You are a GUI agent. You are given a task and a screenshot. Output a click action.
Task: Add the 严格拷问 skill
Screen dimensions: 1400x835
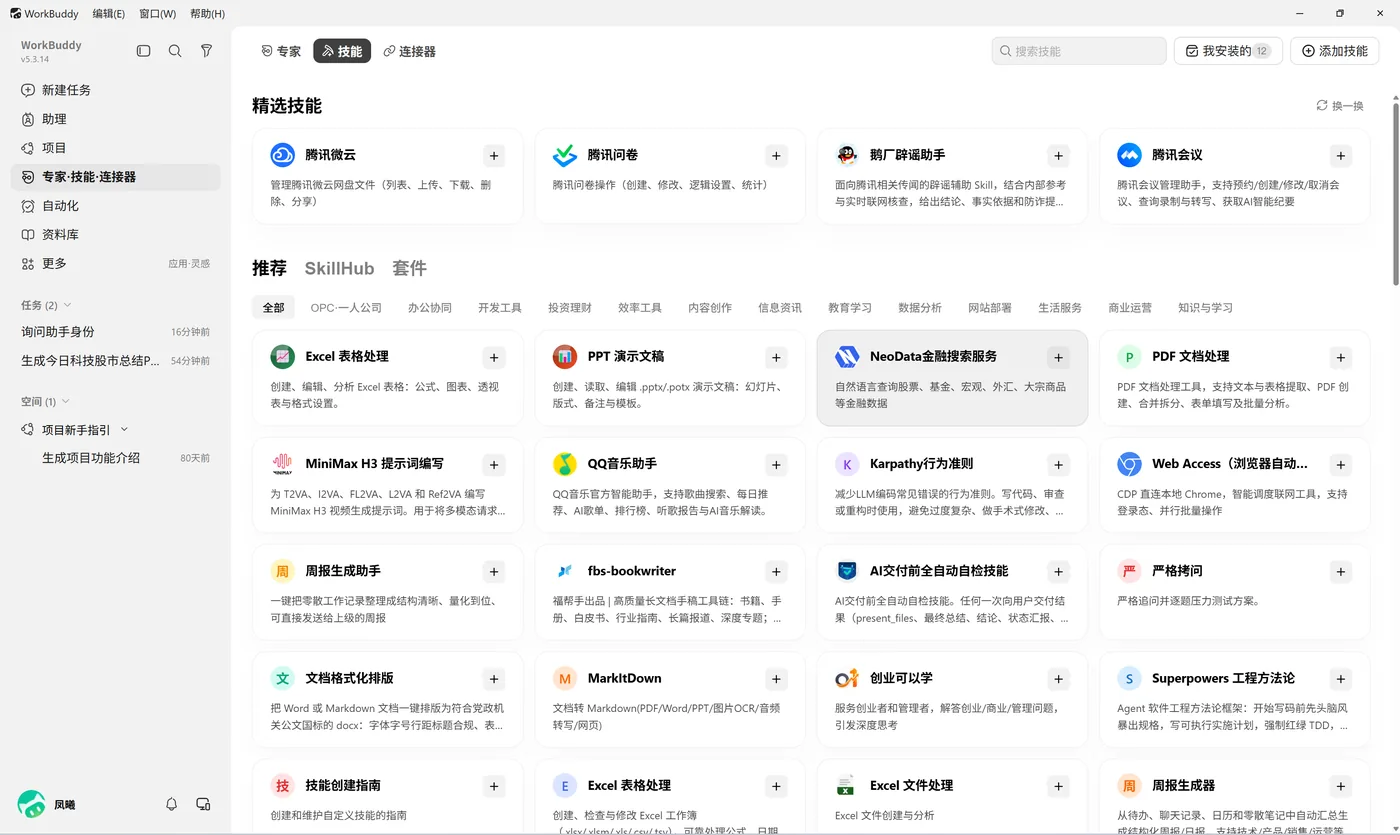1341,571
